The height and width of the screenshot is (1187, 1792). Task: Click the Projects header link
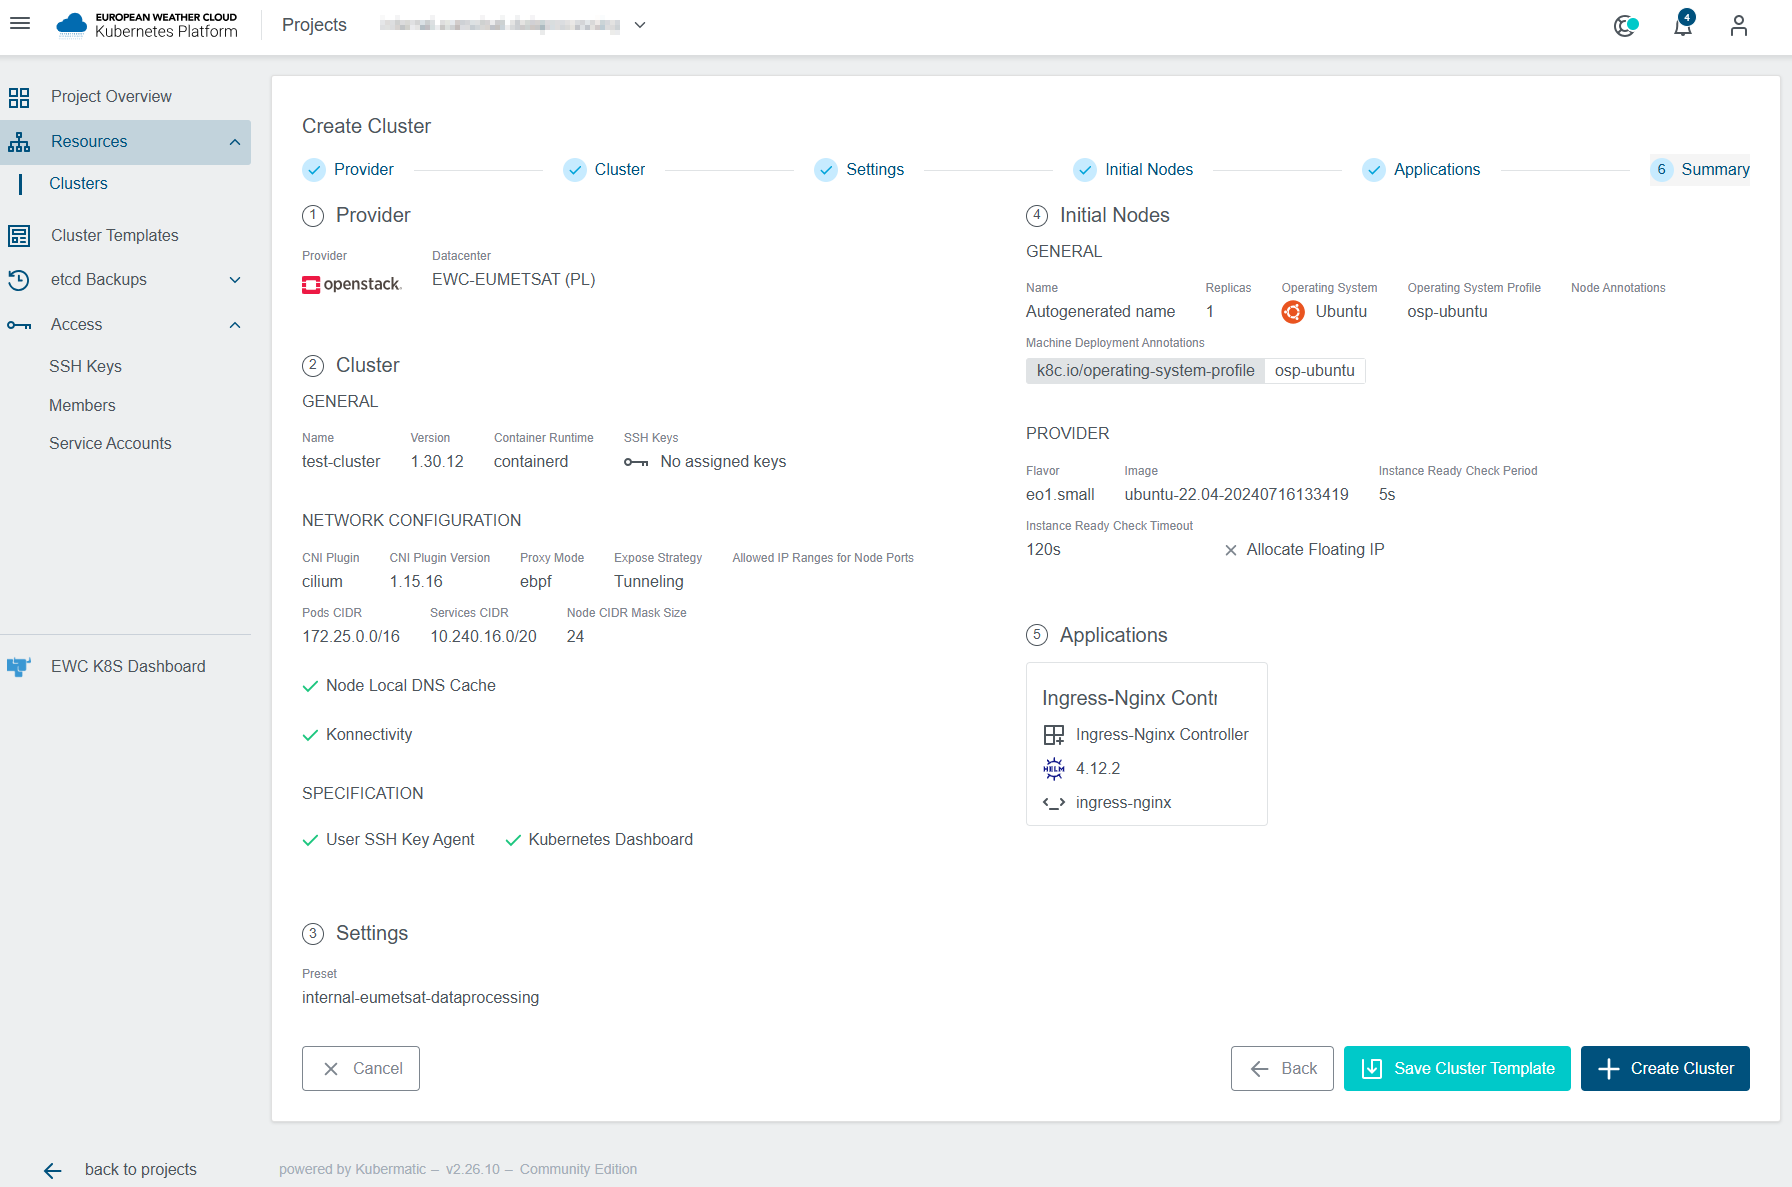(314, 25)
